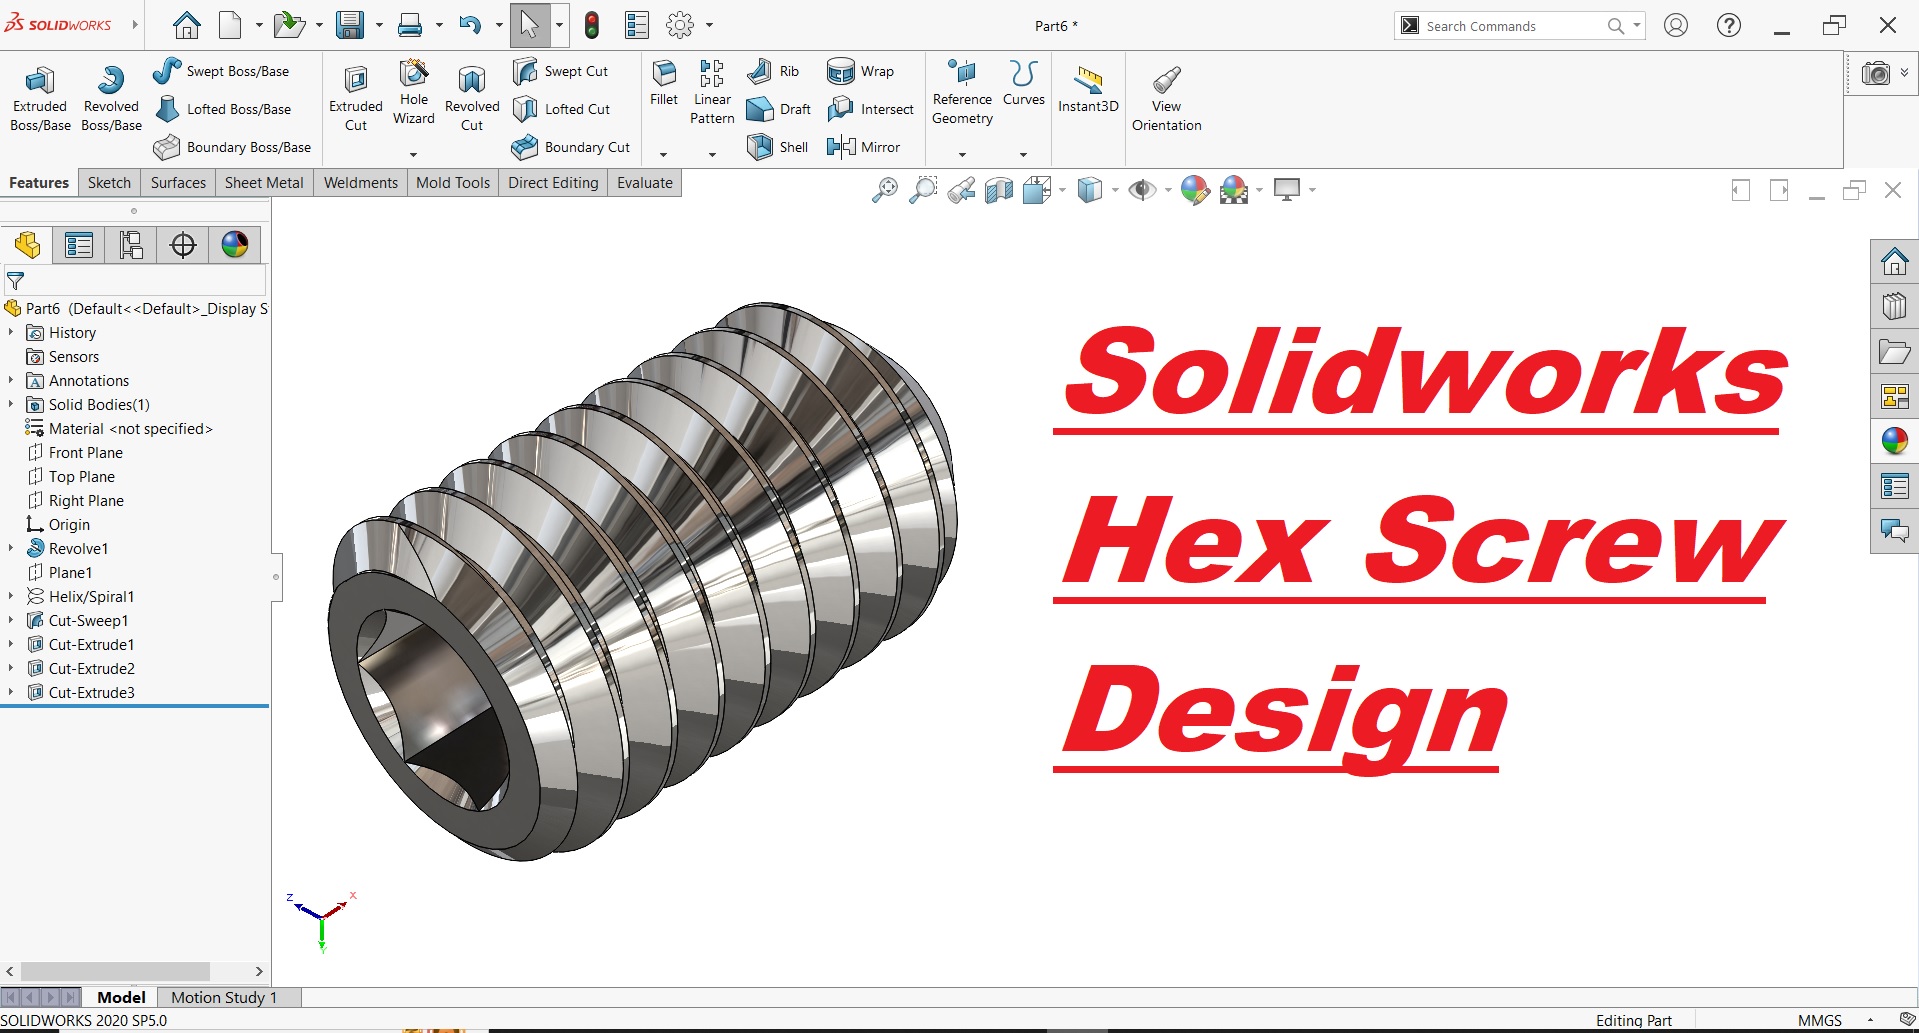Switch to the Evaluate tab
Screen dimensions: 1919x1033
pyautogui.click(x=645, y=183)
